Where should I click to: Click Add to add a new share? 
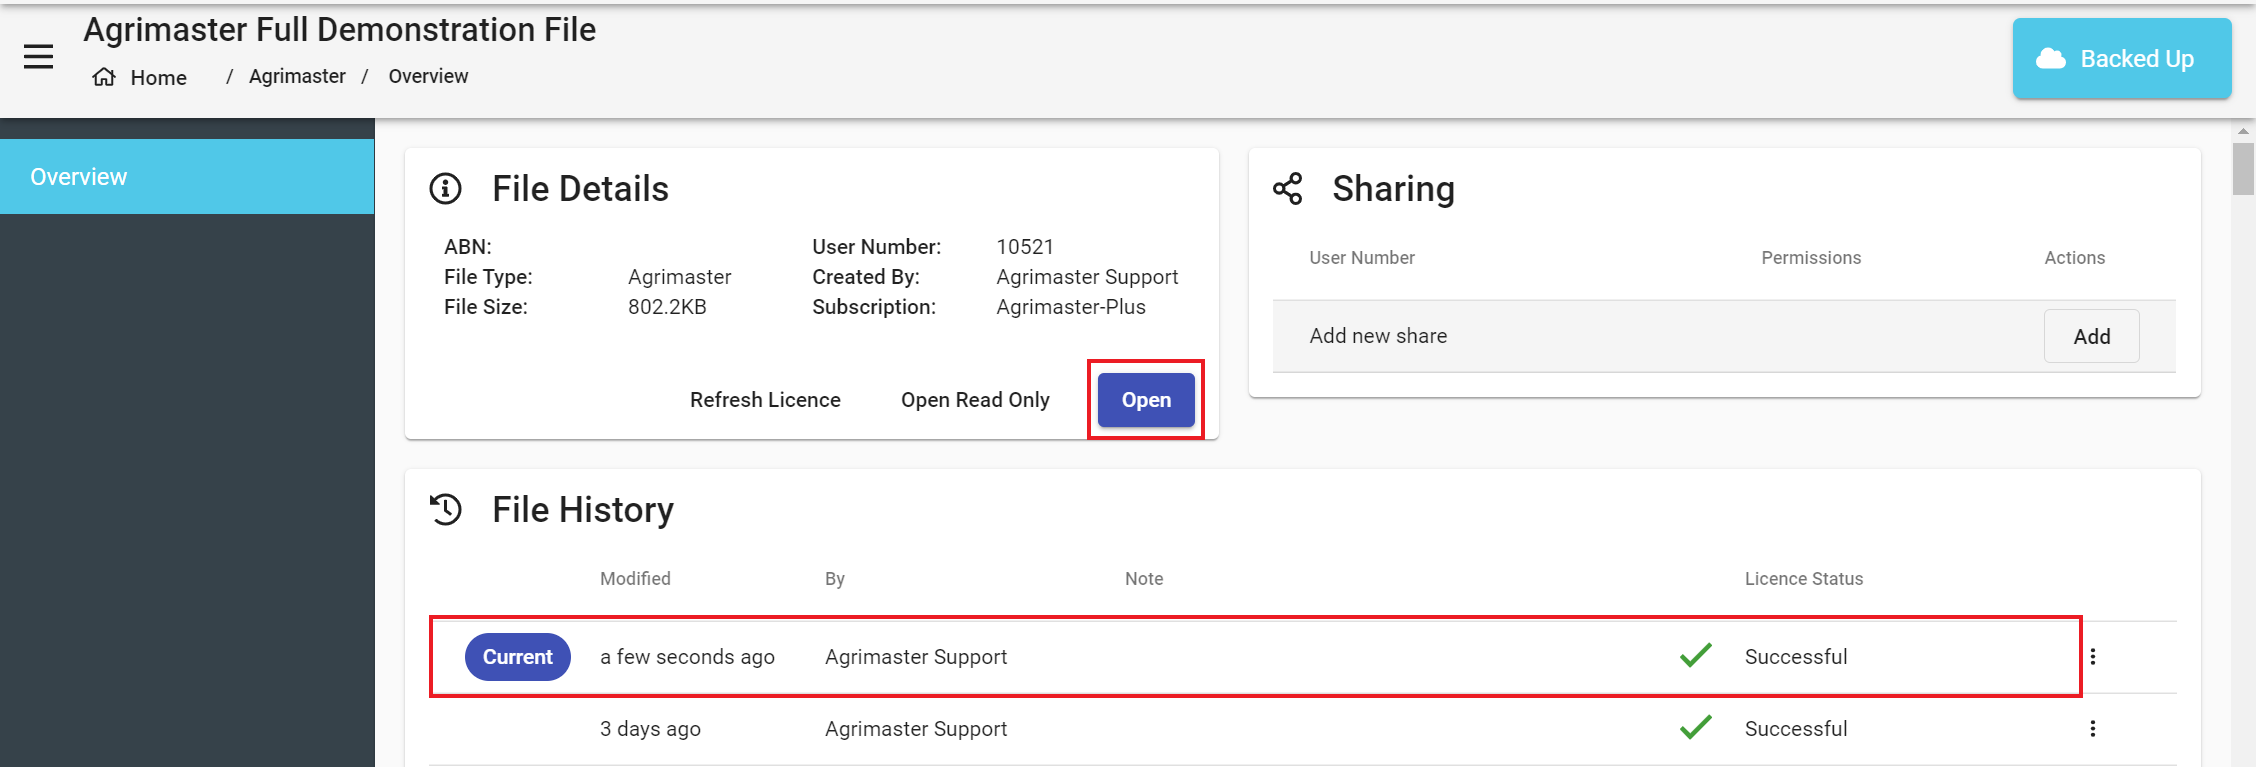[x=2091, y=336]
